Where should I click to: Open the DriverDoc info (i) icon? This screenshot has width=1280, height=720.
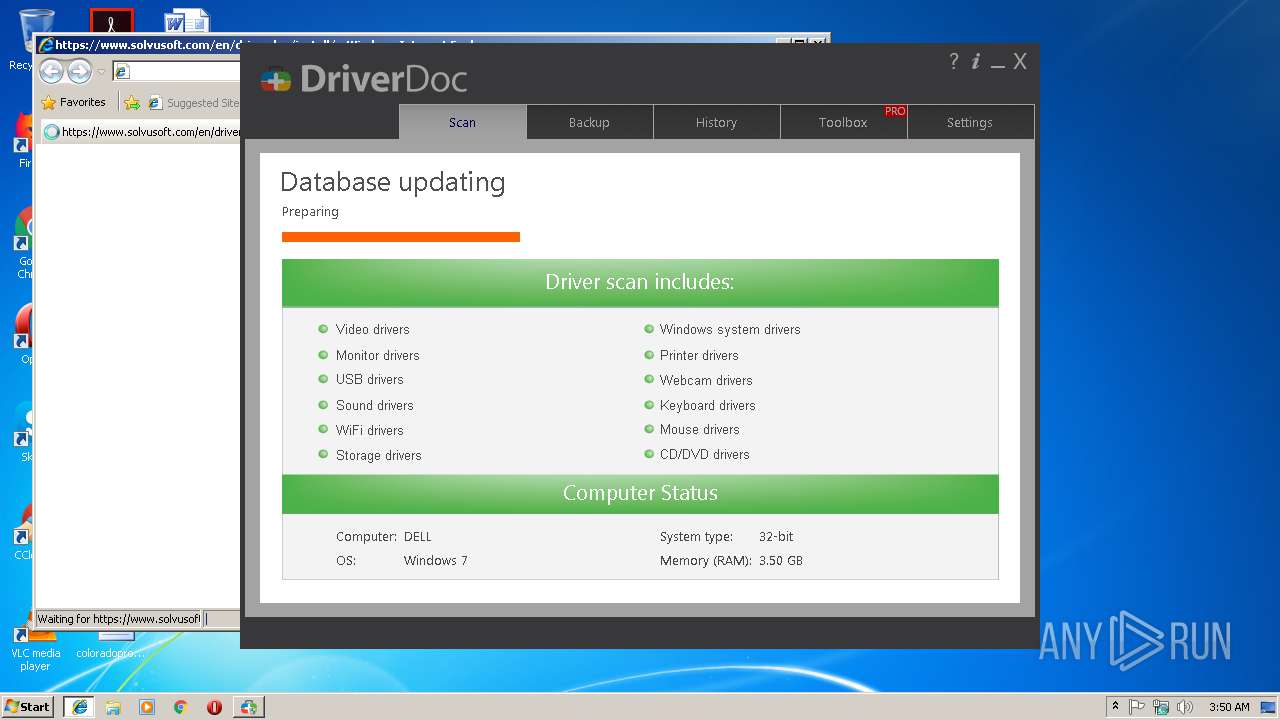[976, 61]
